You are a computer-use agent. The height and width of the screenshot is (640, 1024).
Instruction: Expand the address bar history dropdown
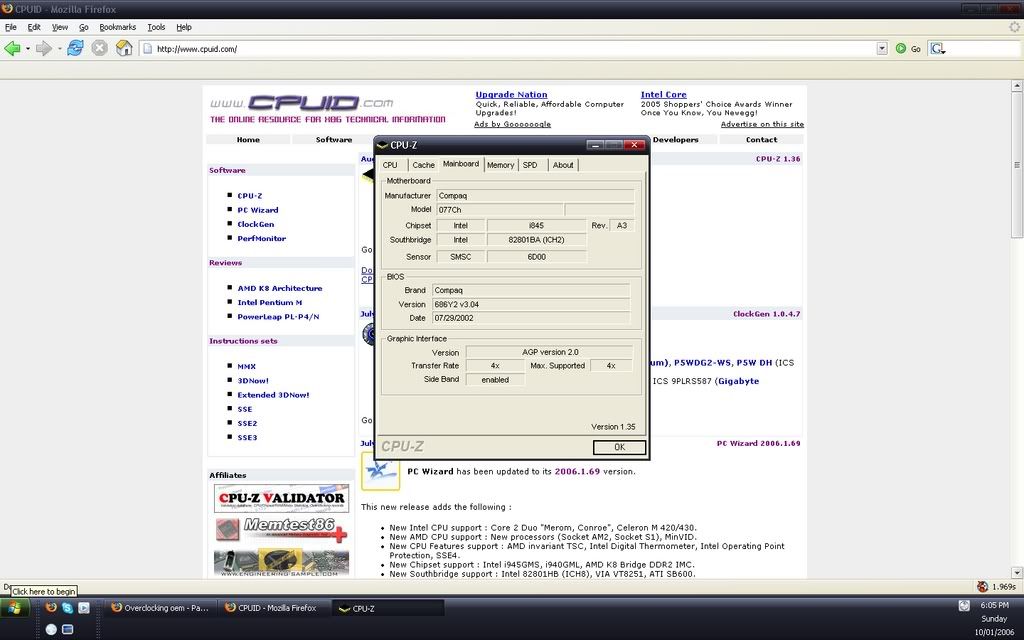pos(881,48)
